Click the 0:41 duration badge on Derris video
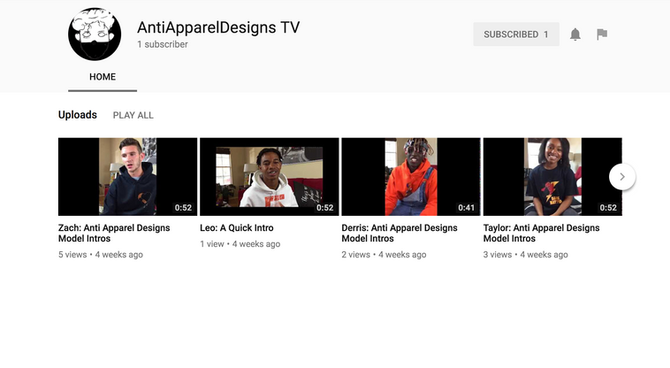670x368 pixels. (466, 208)
